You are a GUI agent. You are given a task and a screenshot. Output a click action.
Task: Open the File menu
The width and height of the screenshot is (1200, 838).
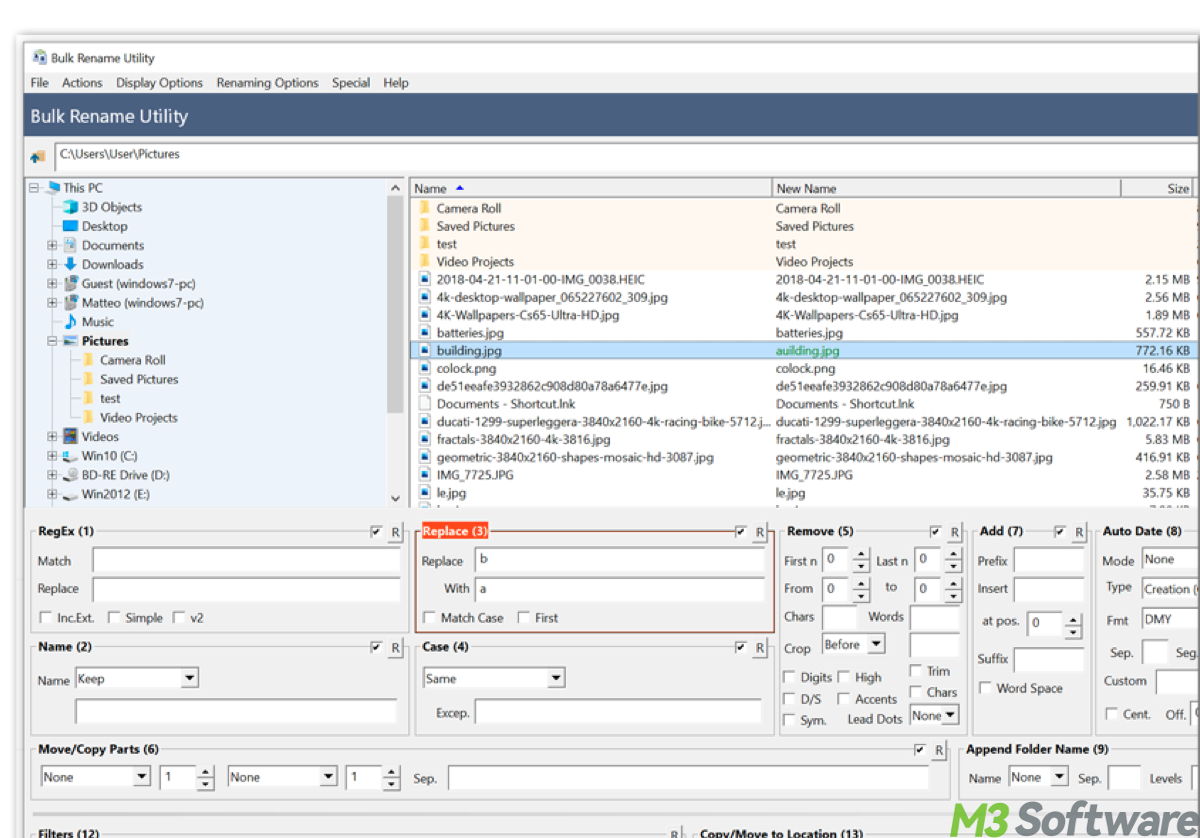pos(40,83)
